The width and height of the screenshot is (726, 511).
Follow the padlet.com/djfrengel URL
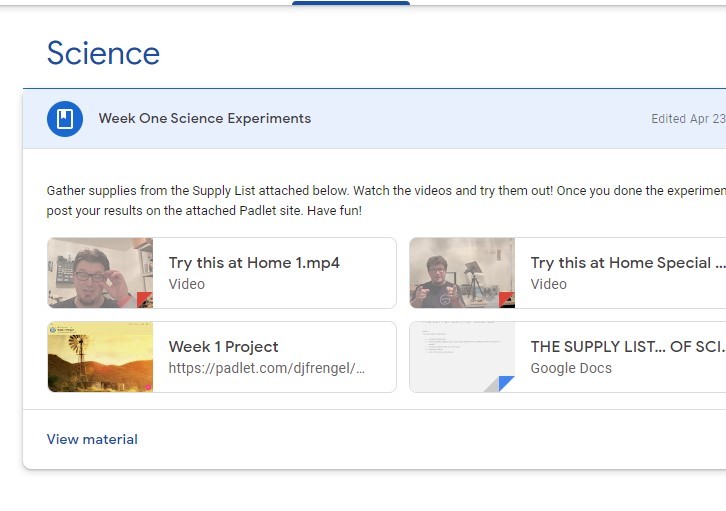(266, 368)
